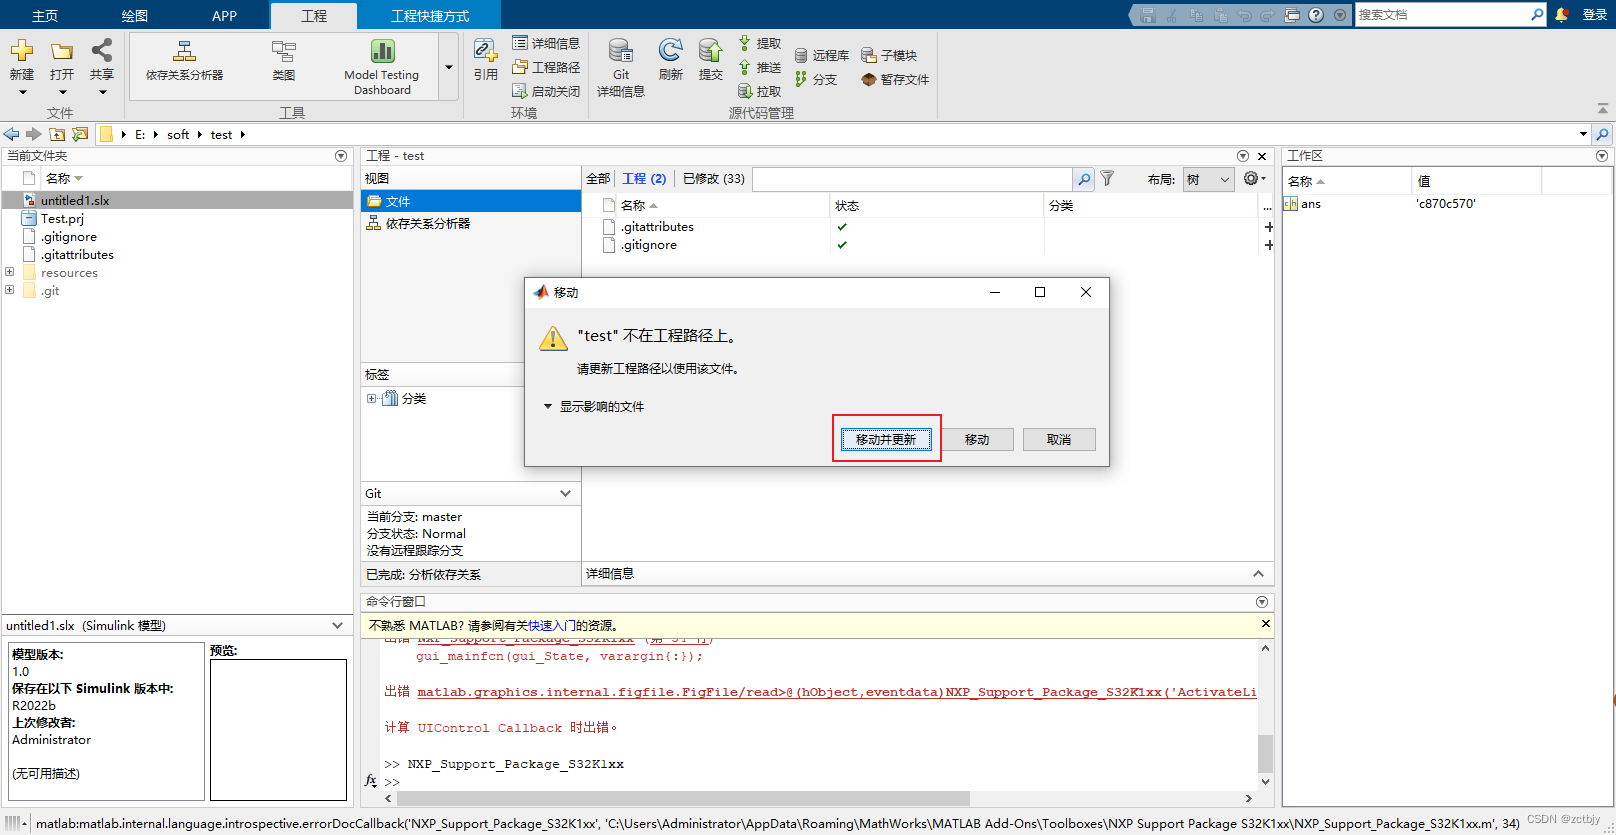Click 拉取 (Pull) in source control
Screen dimensions: 1616x835
(x=760, y=91)
